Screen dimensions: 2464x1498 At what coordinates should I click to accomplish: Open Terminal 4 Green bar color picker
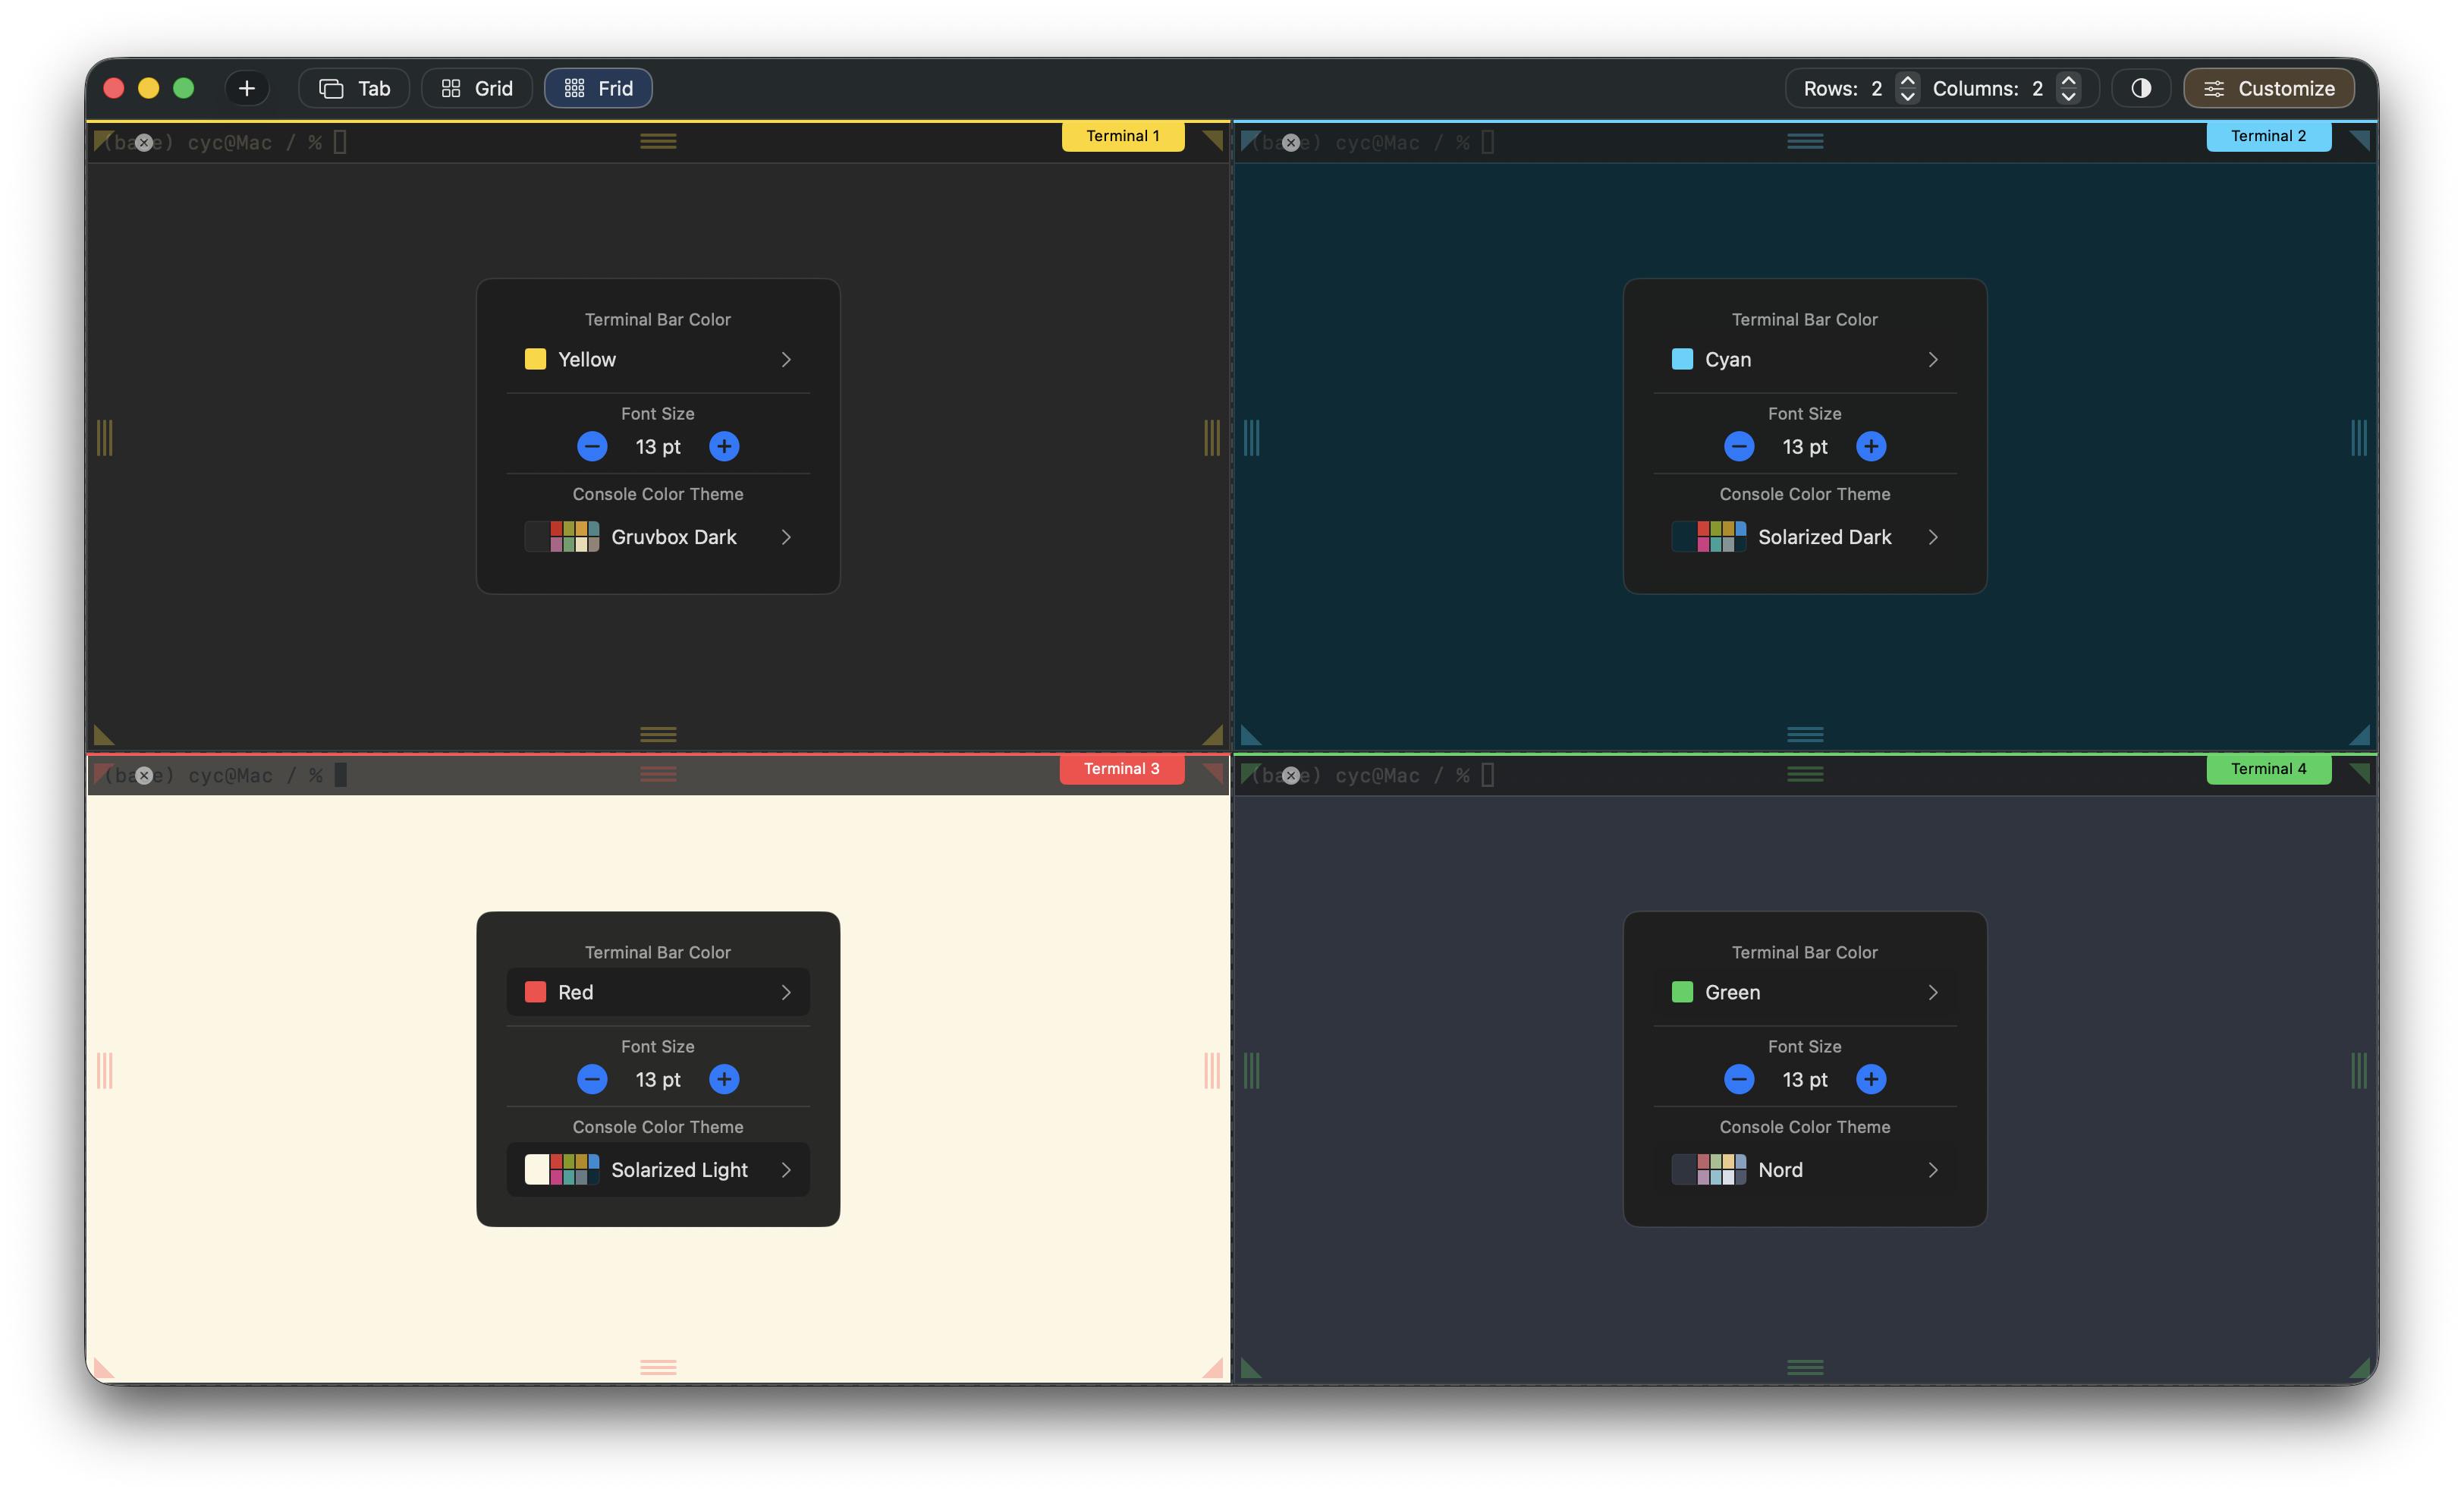pos(1804,992)
